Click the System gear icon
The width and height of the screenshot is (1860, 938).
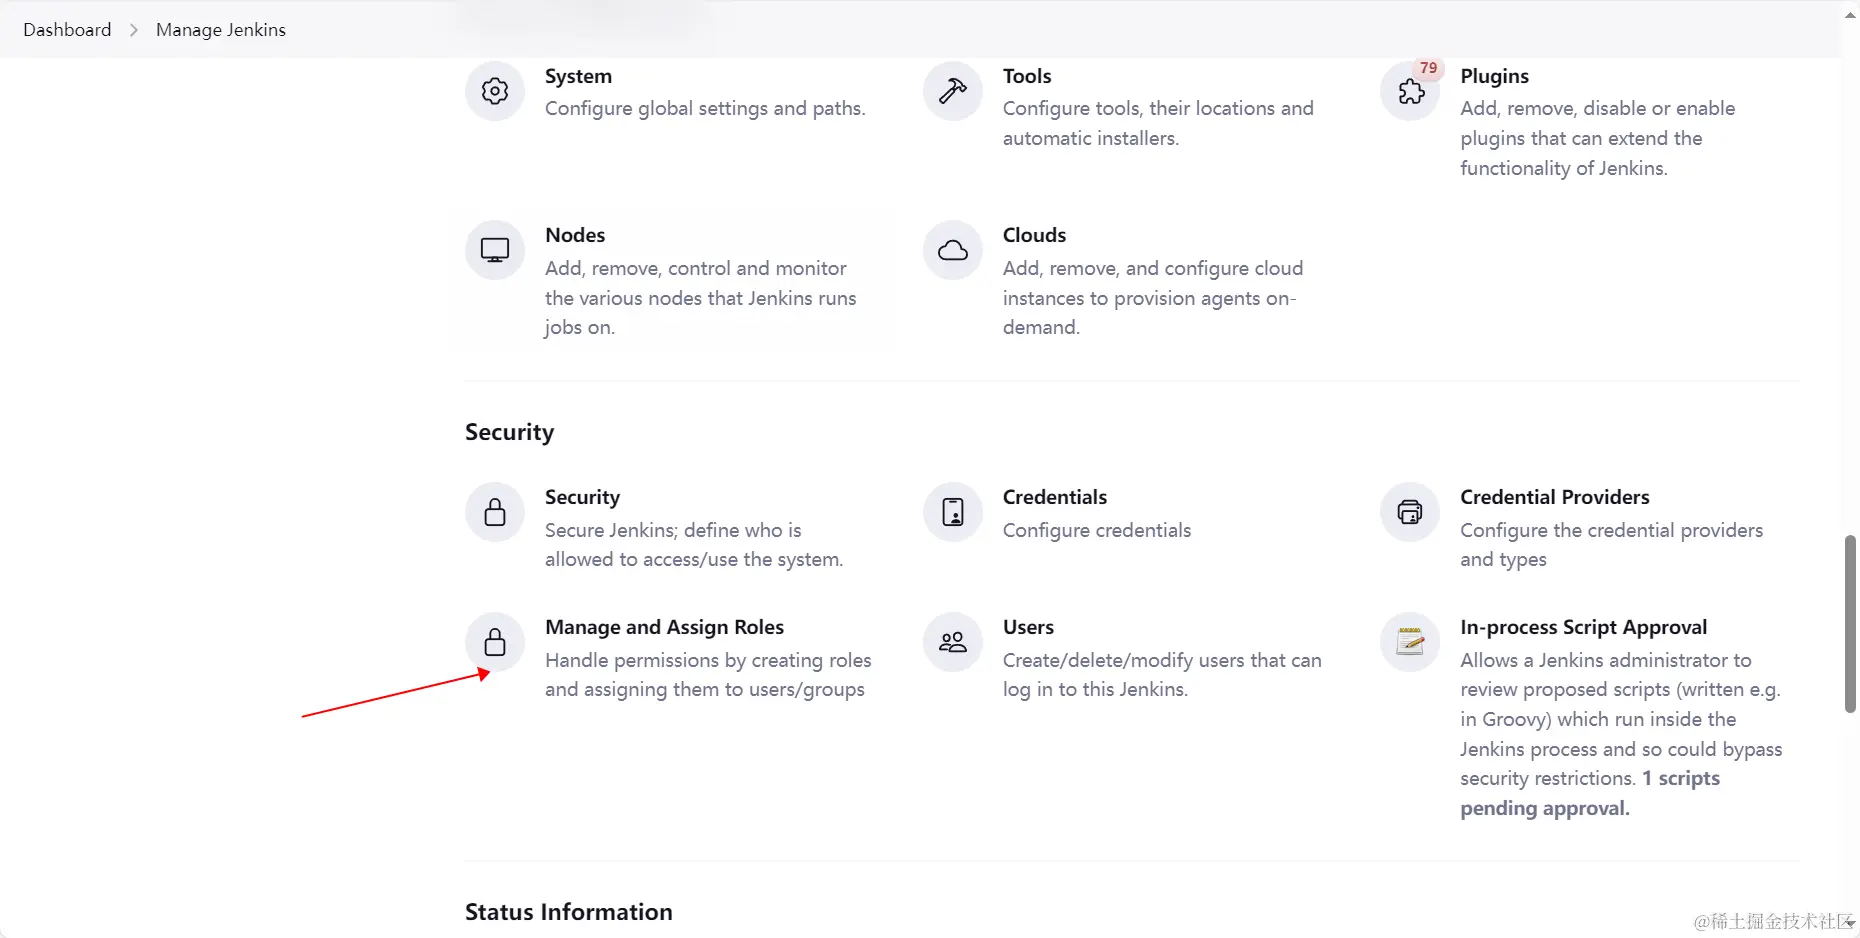coord(494,91)
